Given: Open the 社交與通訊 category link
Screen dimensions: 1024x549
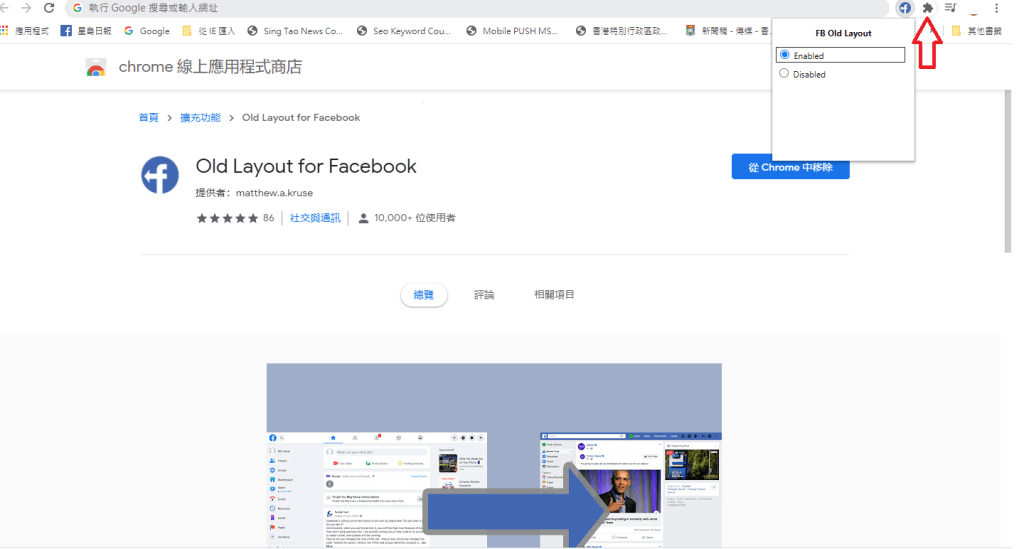Looking at the screenshot, I should tap(315, 218).
